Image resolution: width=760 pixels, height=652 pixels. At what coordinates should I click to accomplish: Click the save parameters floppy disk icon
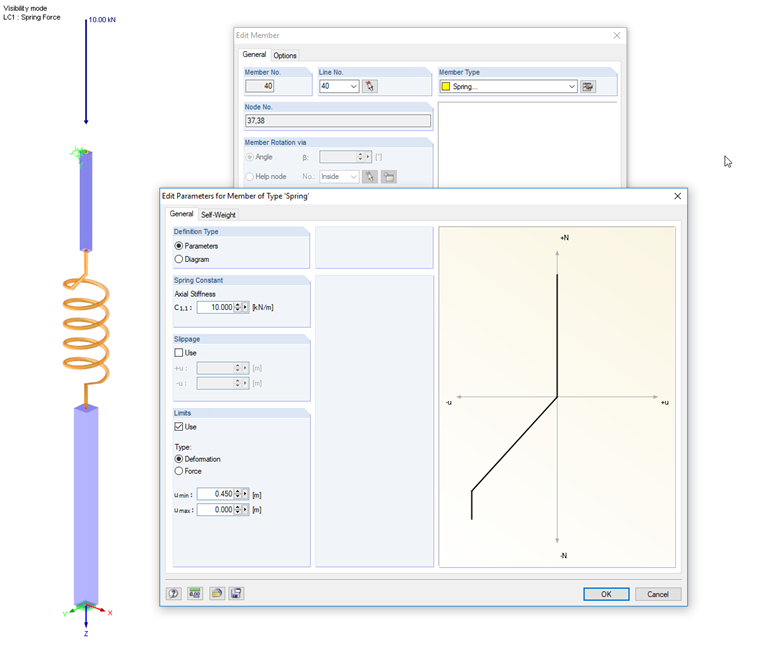click(x=236, y=593)
